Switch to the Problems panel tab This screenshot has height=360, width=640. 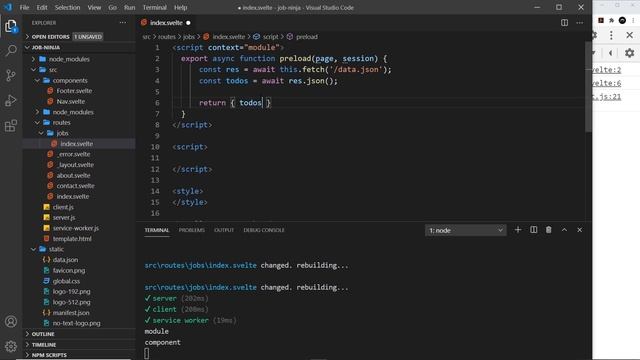(191, 230)
